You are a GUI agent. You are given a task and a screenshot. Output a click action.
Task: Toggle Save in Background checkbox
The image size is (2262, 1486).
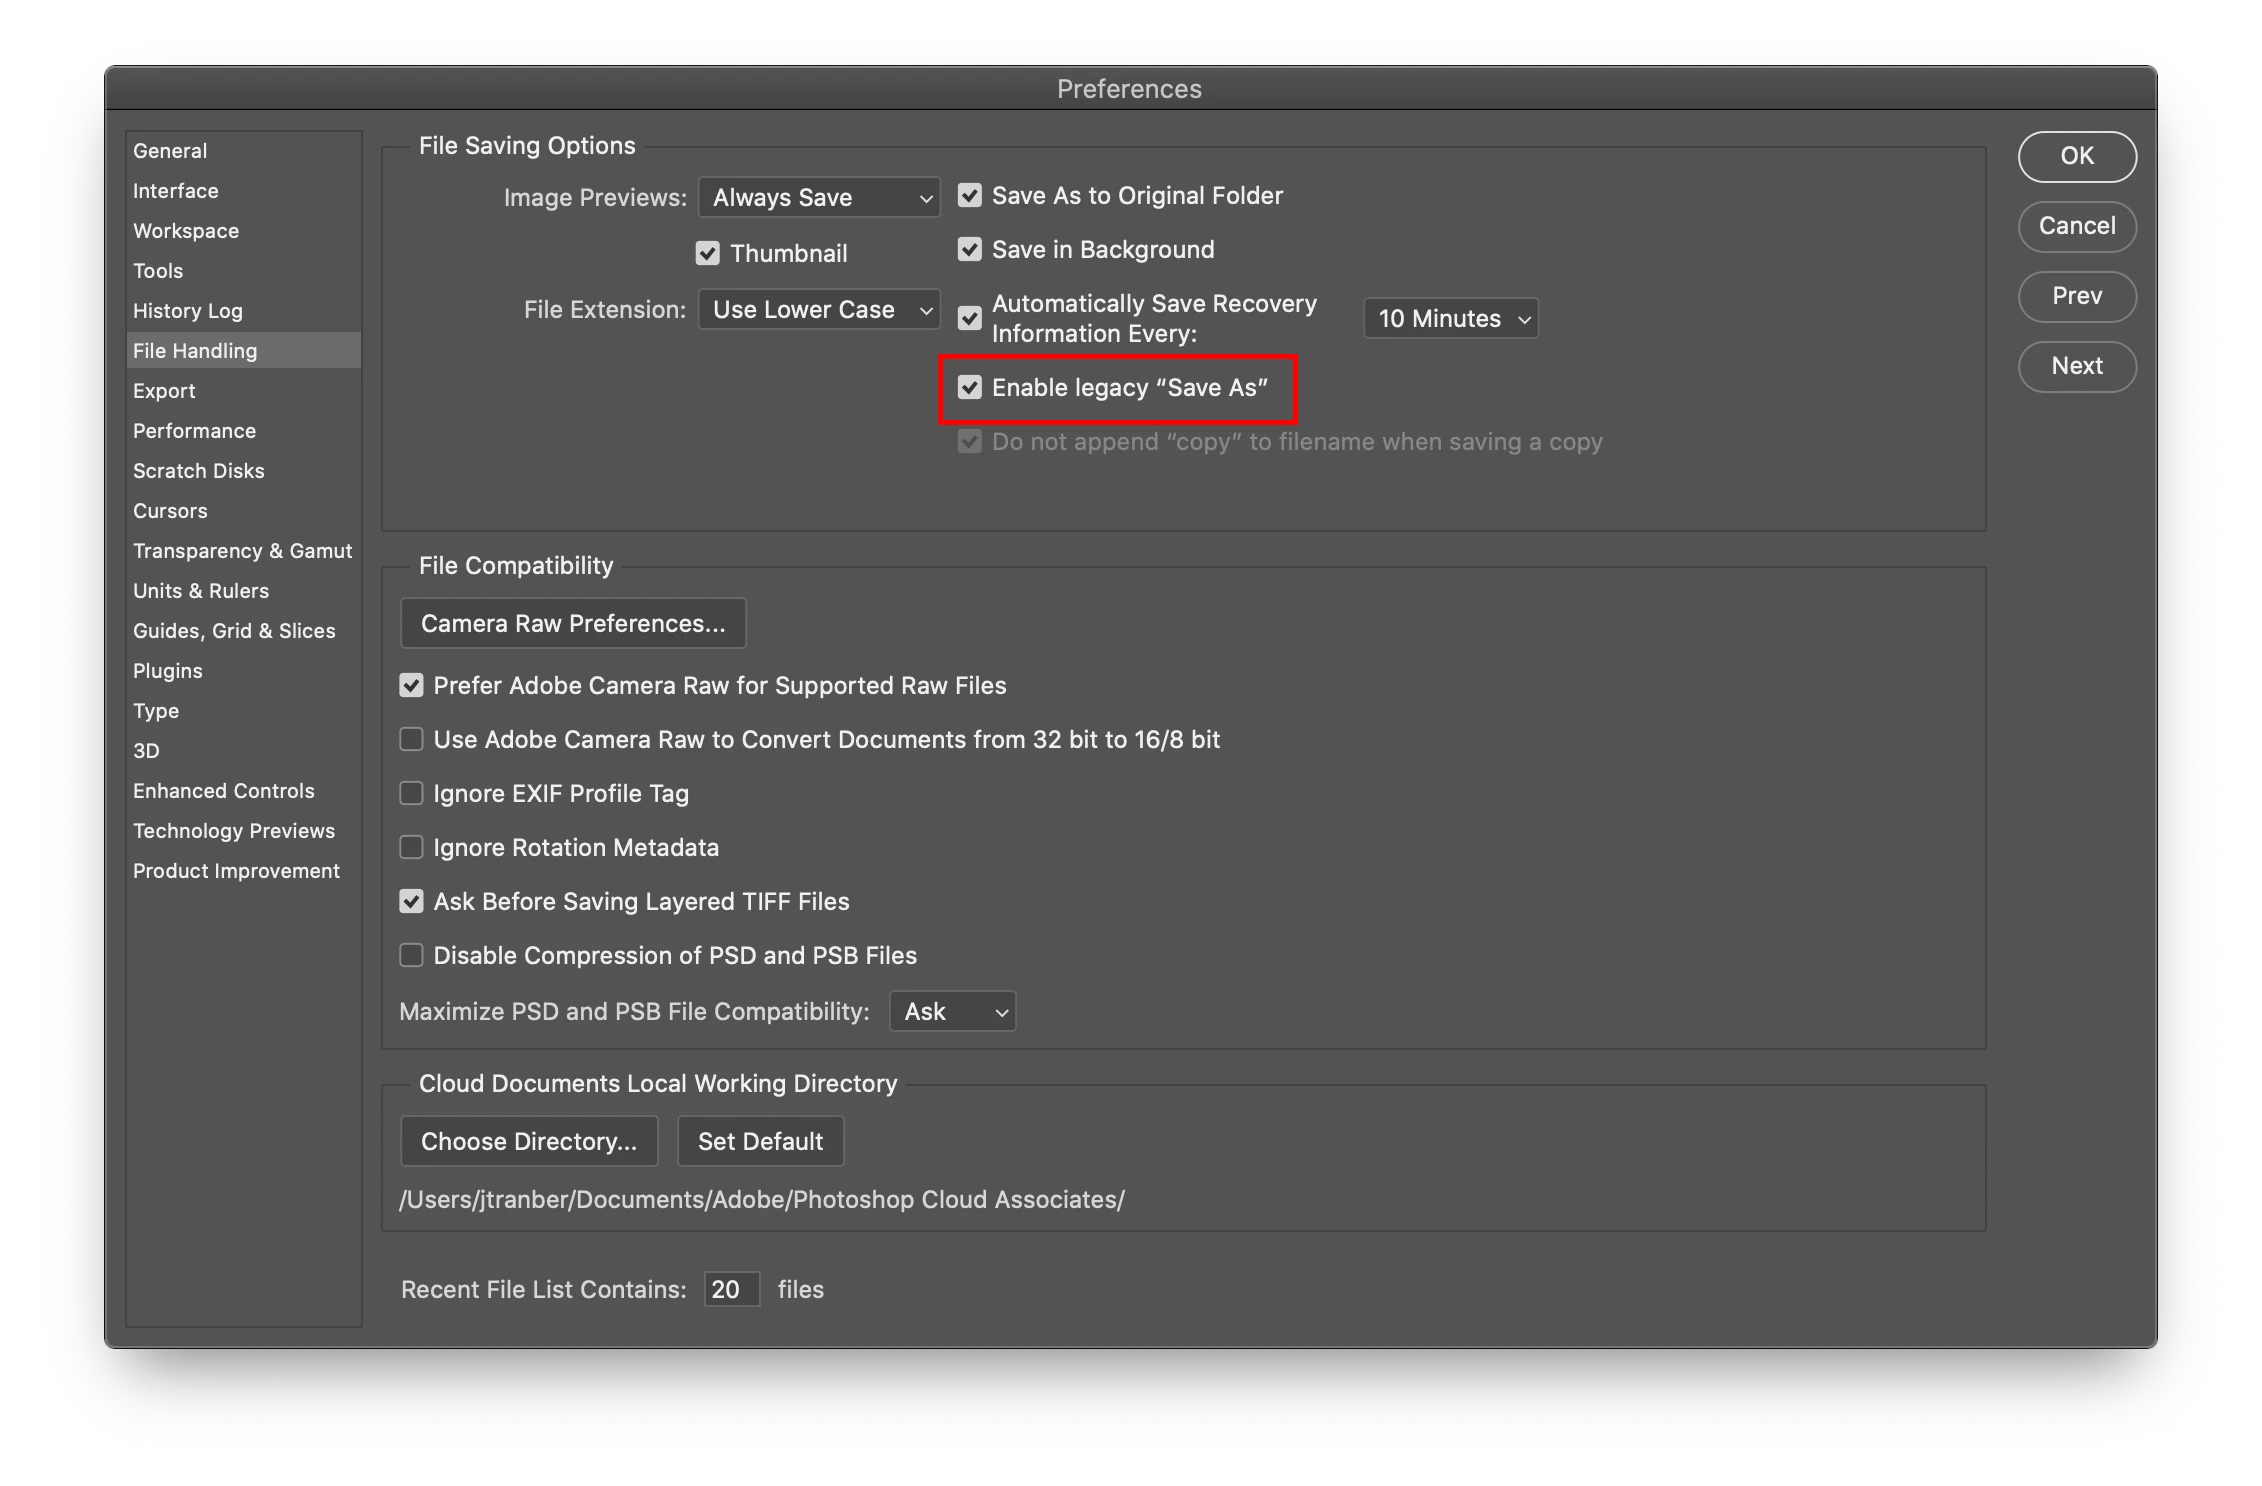(969, 250)
